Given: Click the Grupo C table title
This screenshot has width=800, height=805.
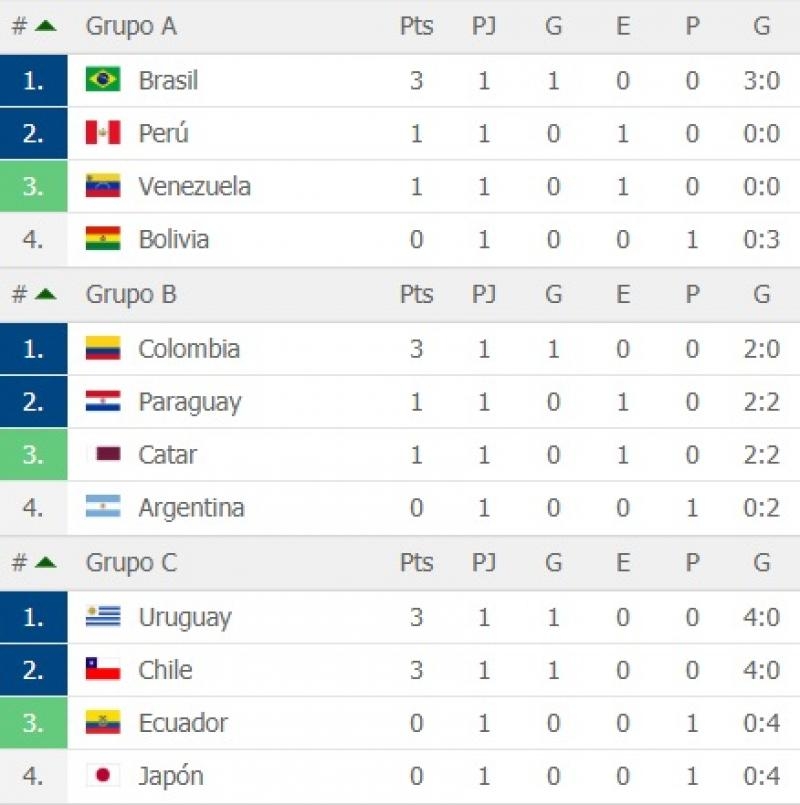Looking at the screenshot, I should (131, 563).
